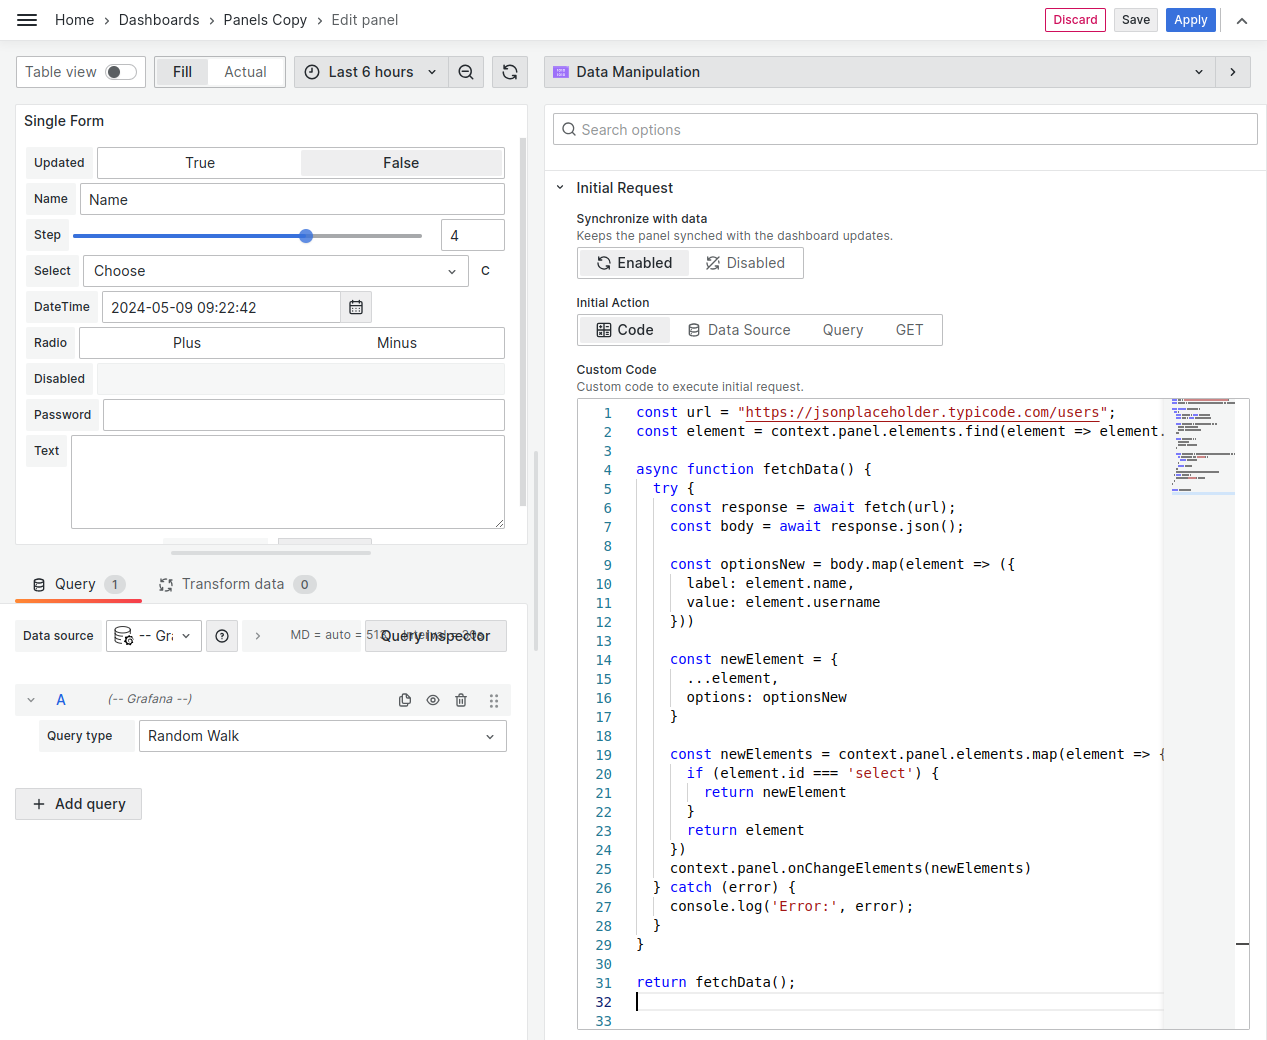Zoom out the time range with magnifier icon
This screenshot has width=1267, height=1040.
coord(465,71)
